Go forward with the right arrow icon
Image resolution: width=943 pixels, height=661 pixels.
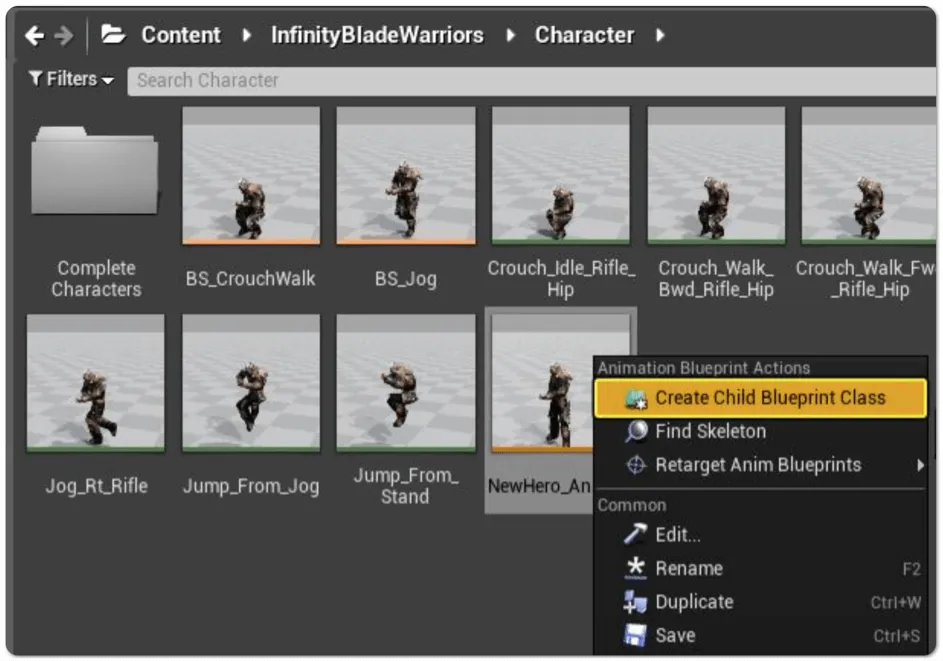pyautogui.click(x=63, y=35)
